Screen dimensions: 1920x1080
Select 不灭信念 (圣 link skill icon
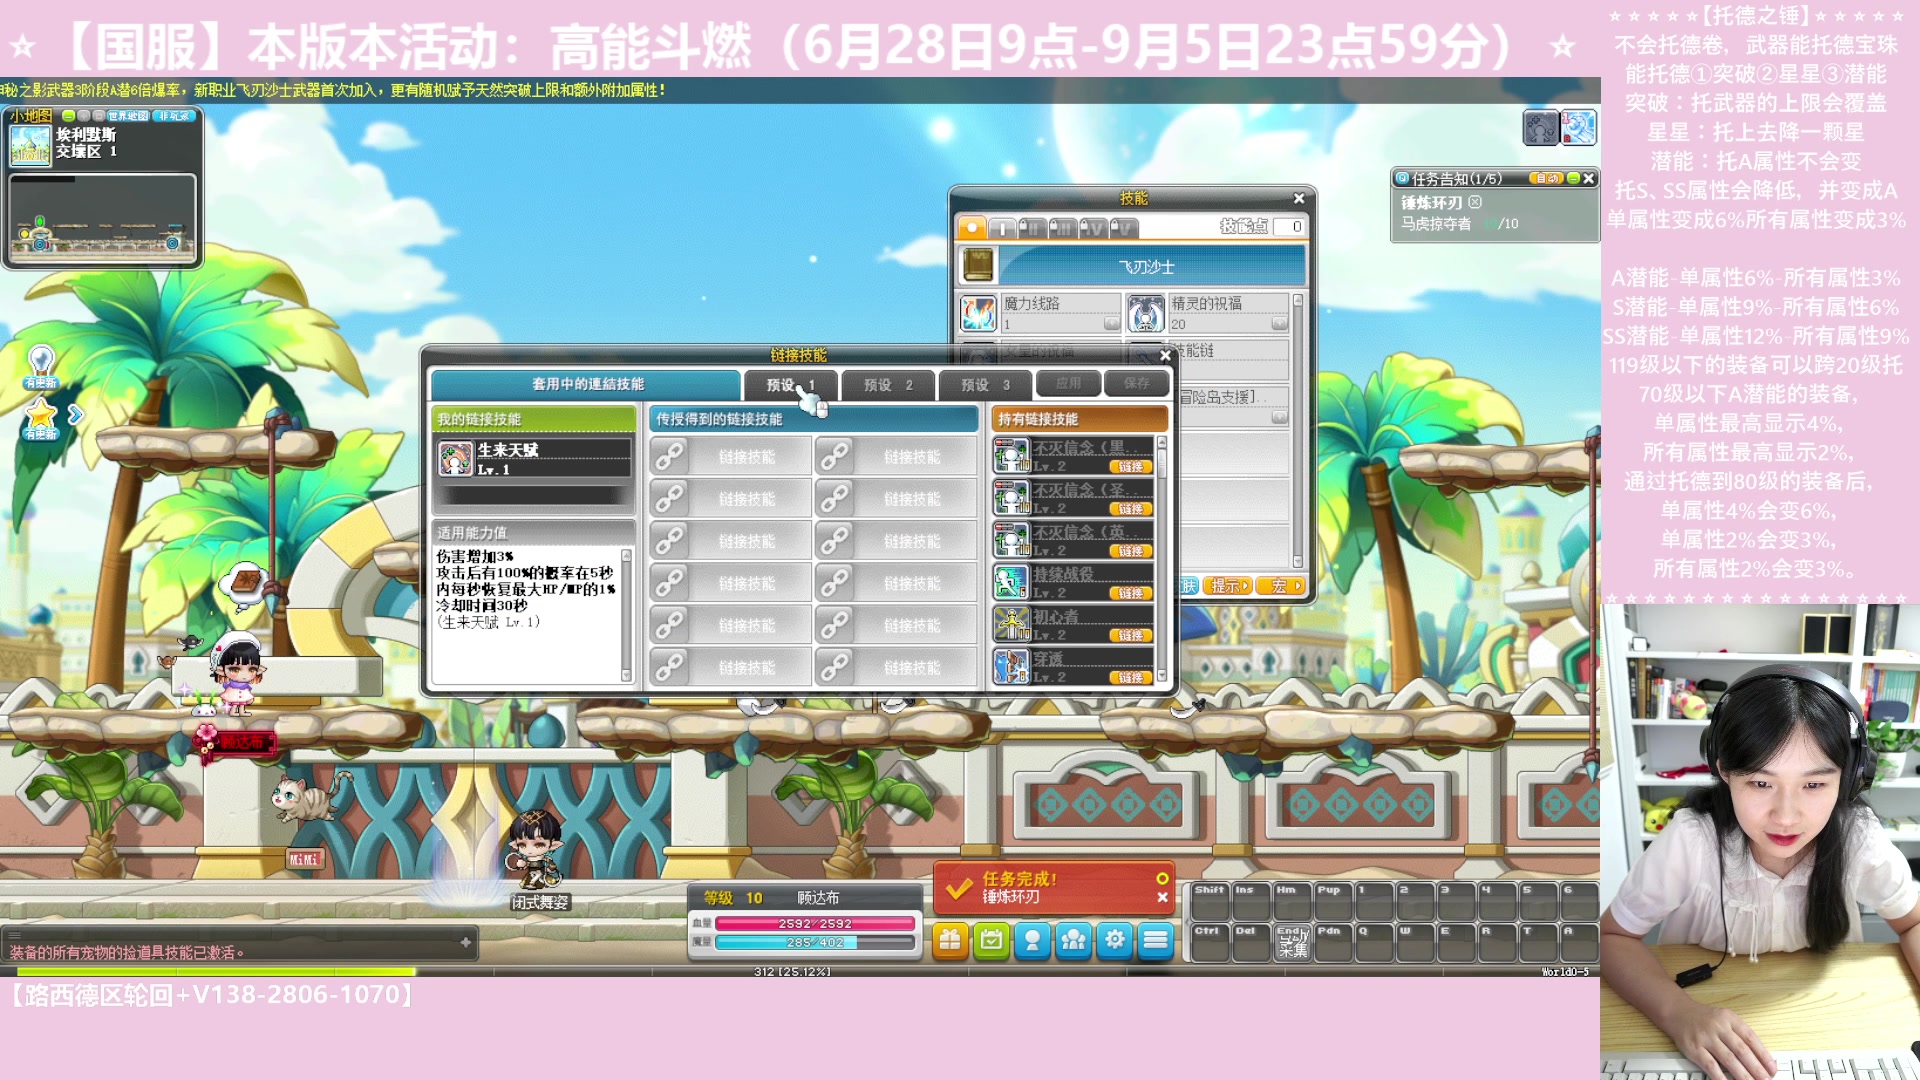pos(1011,498)
